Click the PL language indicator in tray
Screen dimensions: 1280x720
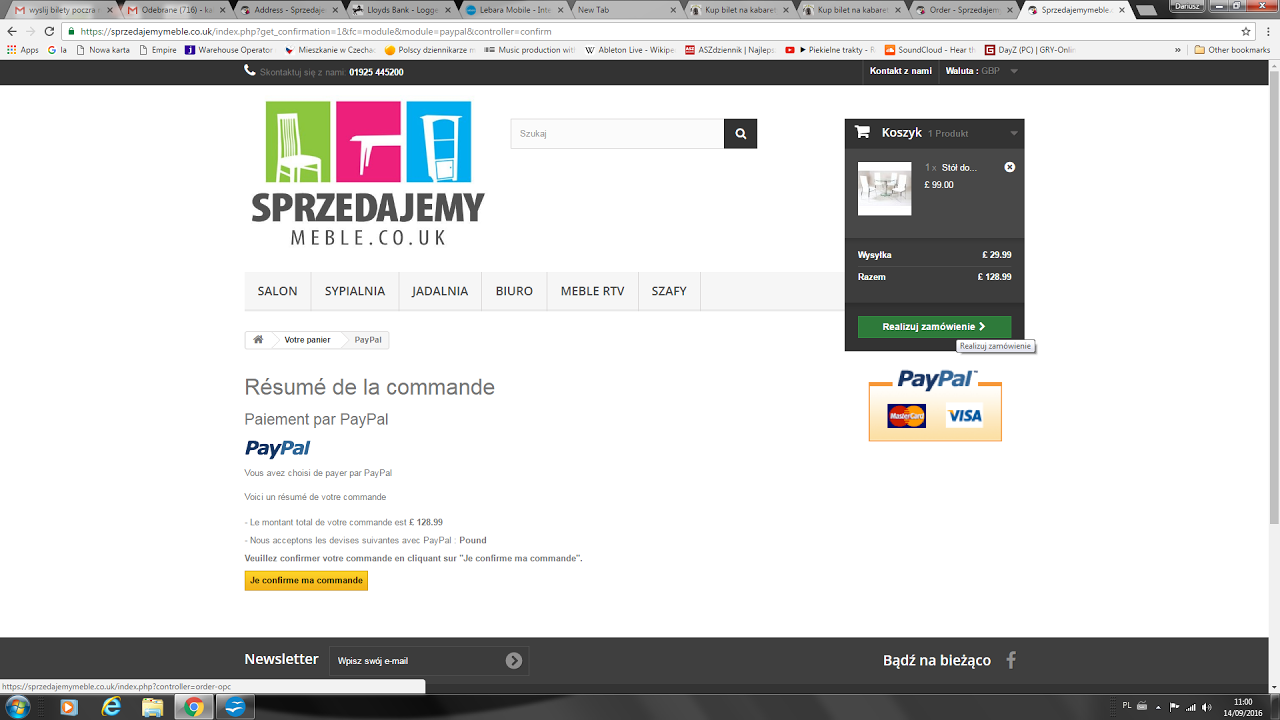click(1127, 706)
